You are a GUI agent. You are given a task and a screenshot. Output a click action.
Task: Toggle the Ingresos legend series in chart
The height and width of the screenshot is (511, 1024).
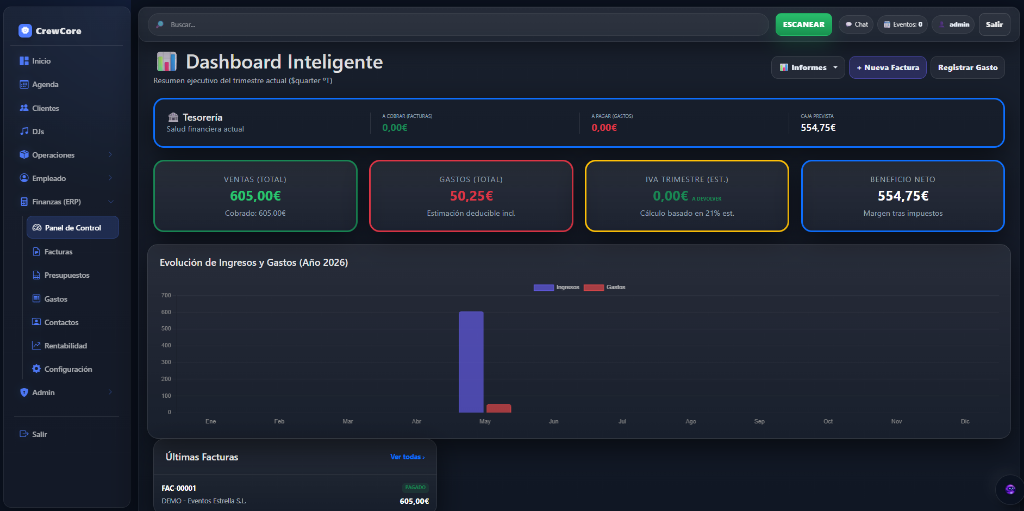(555, 287)
